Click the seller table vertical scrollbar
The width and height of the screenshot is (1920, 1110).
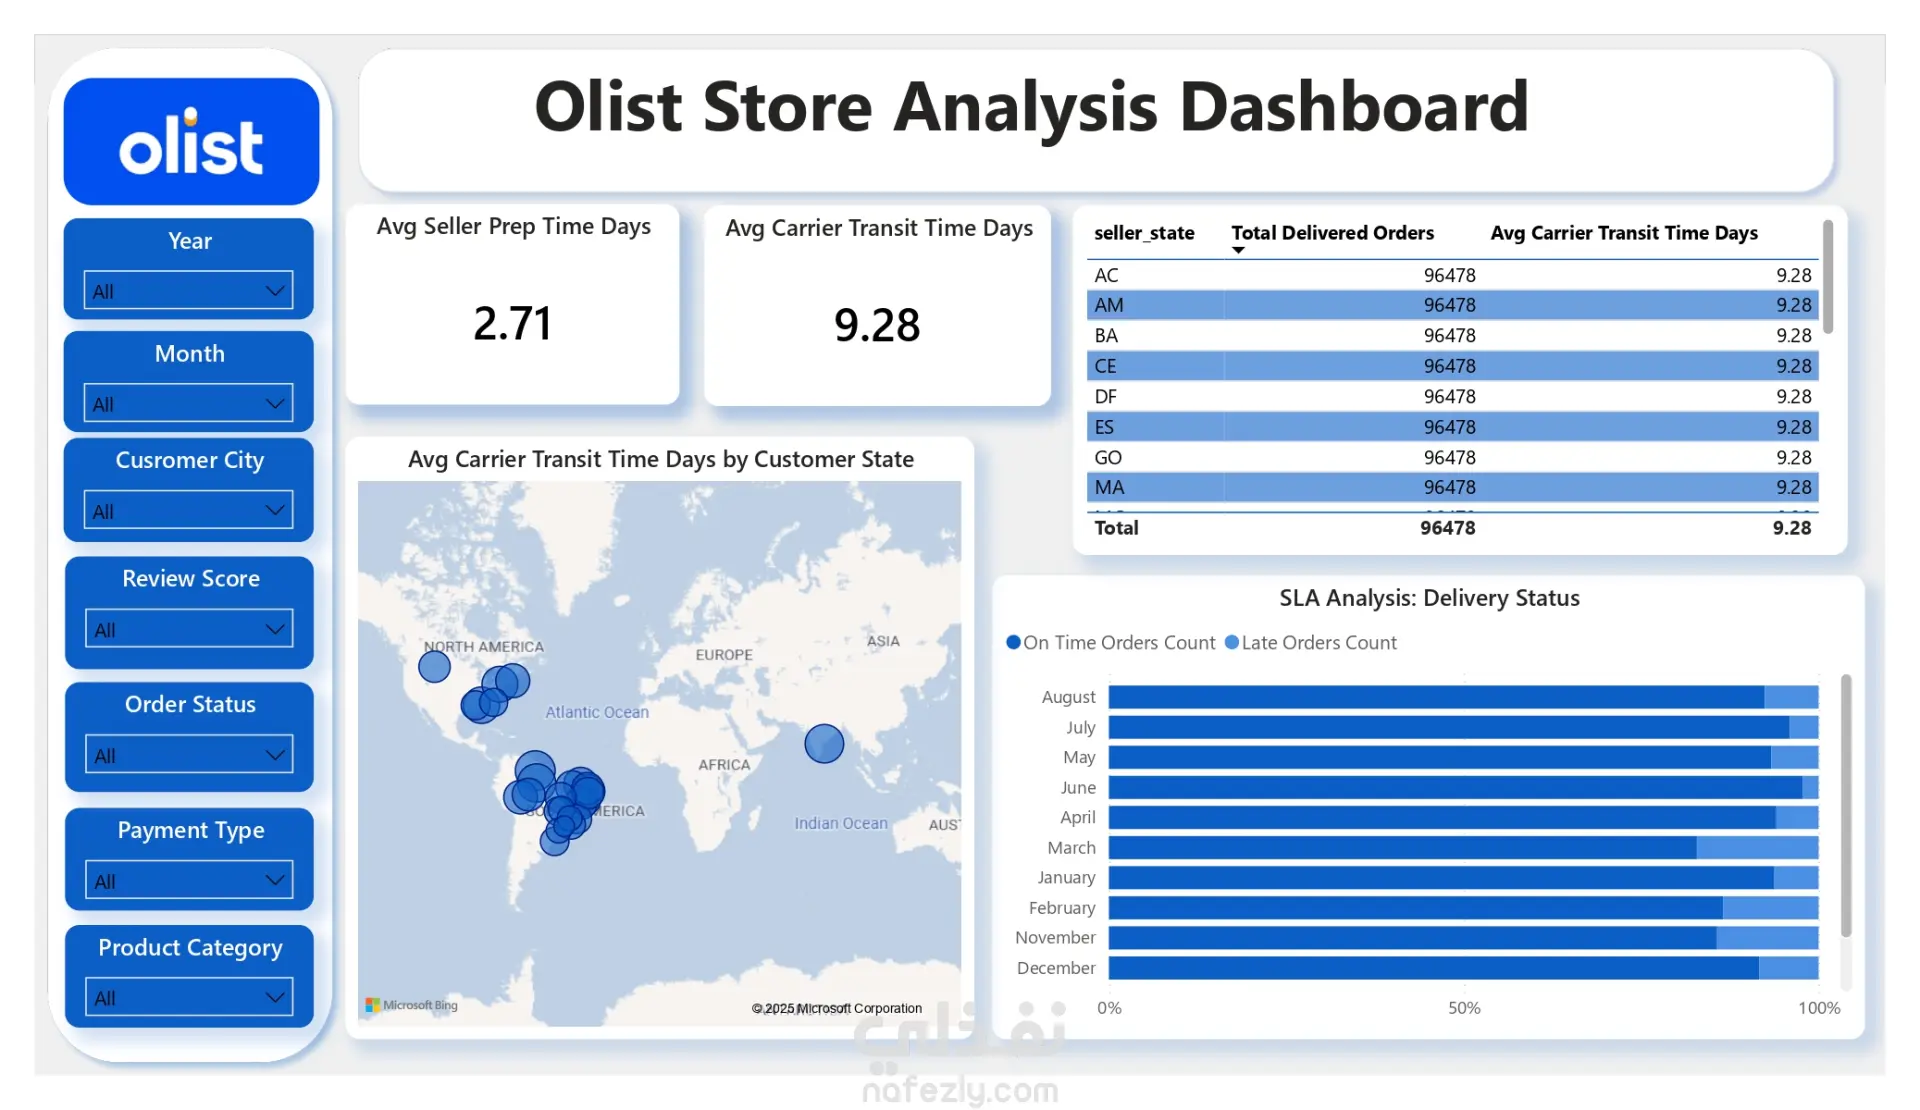(1827, 278)
